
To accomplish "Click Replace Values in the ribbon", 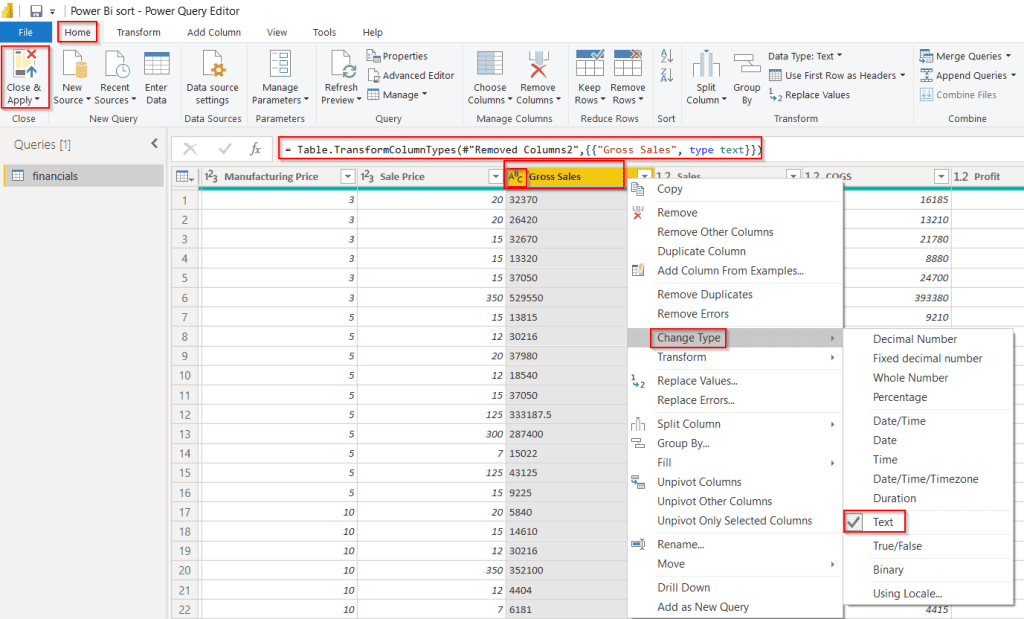I will tap(810, 95).
